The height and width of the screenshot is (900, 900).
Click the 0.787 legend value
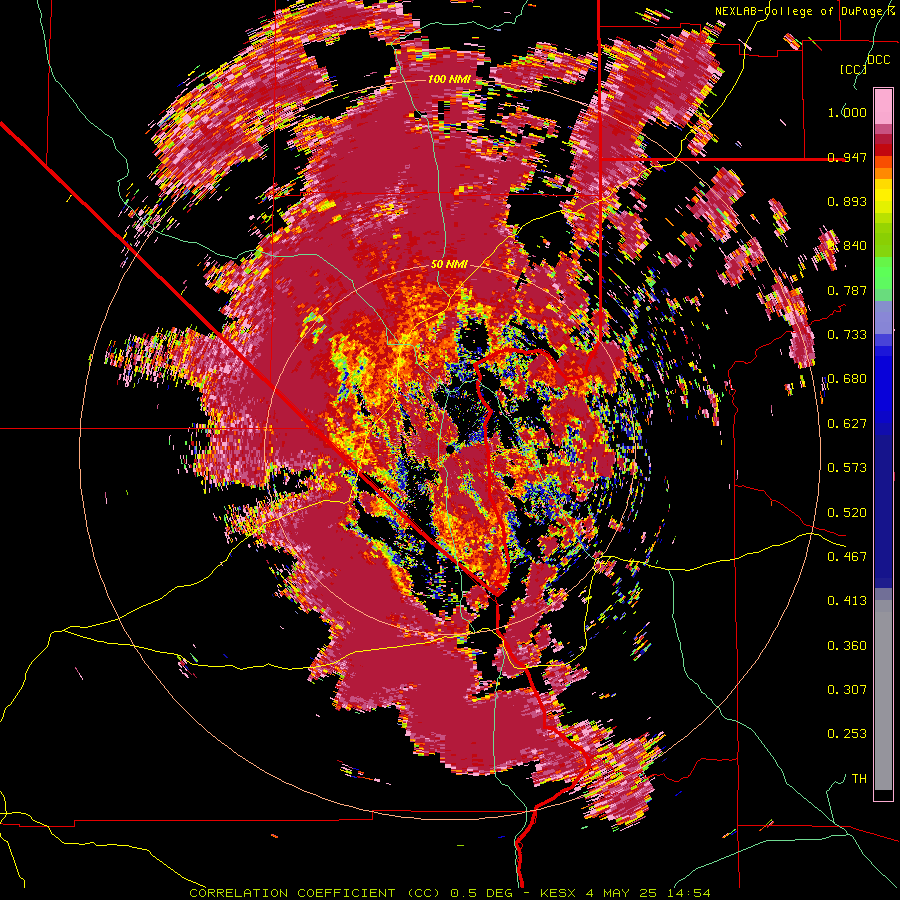click(x=847, y=290)
